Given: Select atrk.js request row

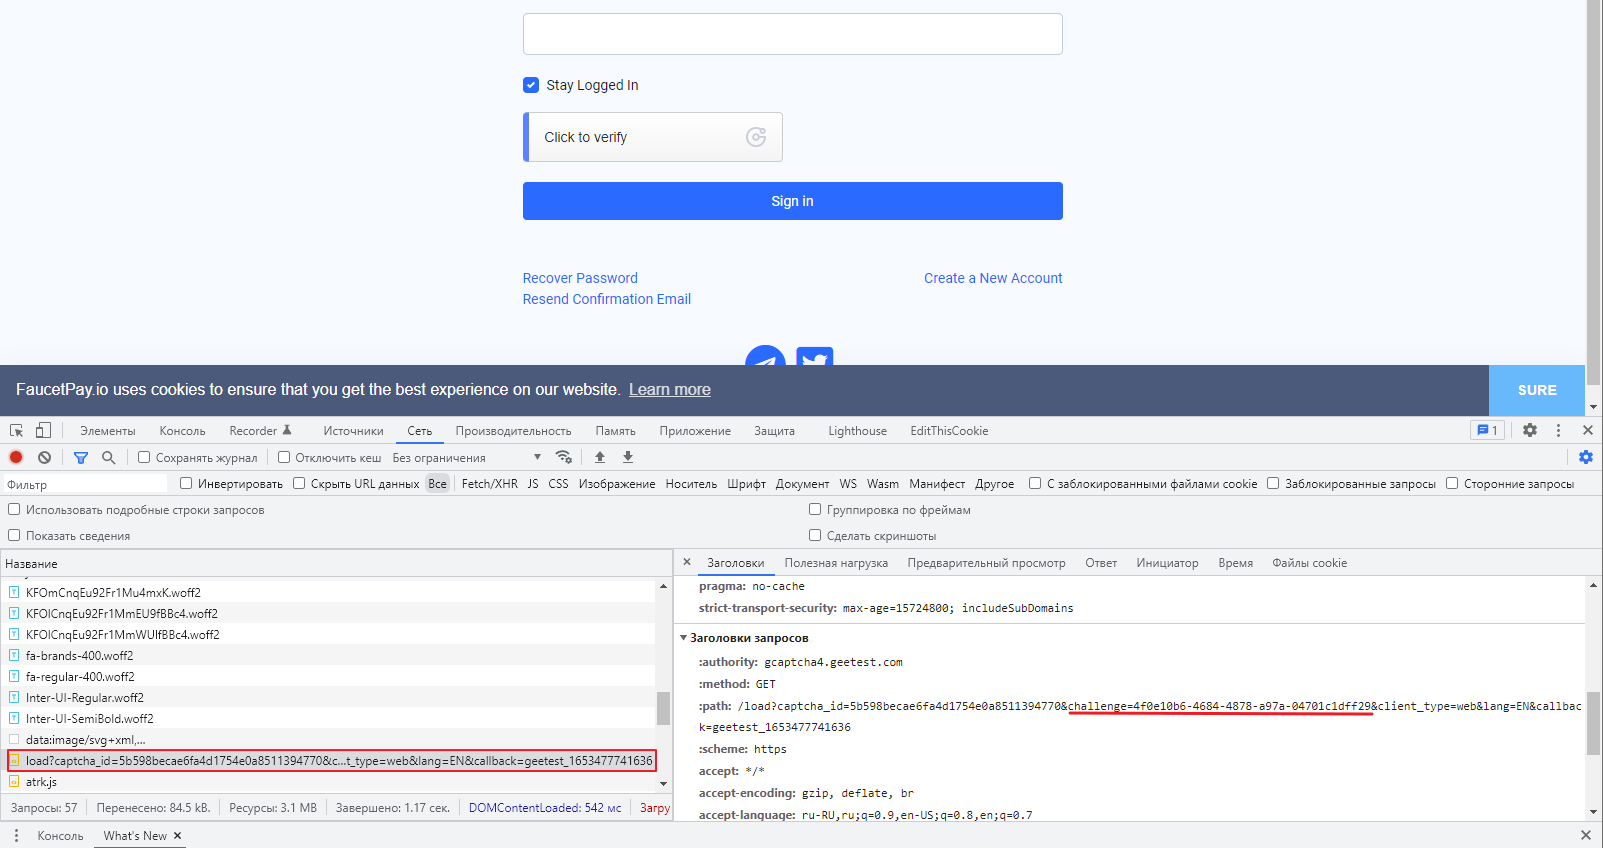Looking at the screenshot, I should point(328,782).
